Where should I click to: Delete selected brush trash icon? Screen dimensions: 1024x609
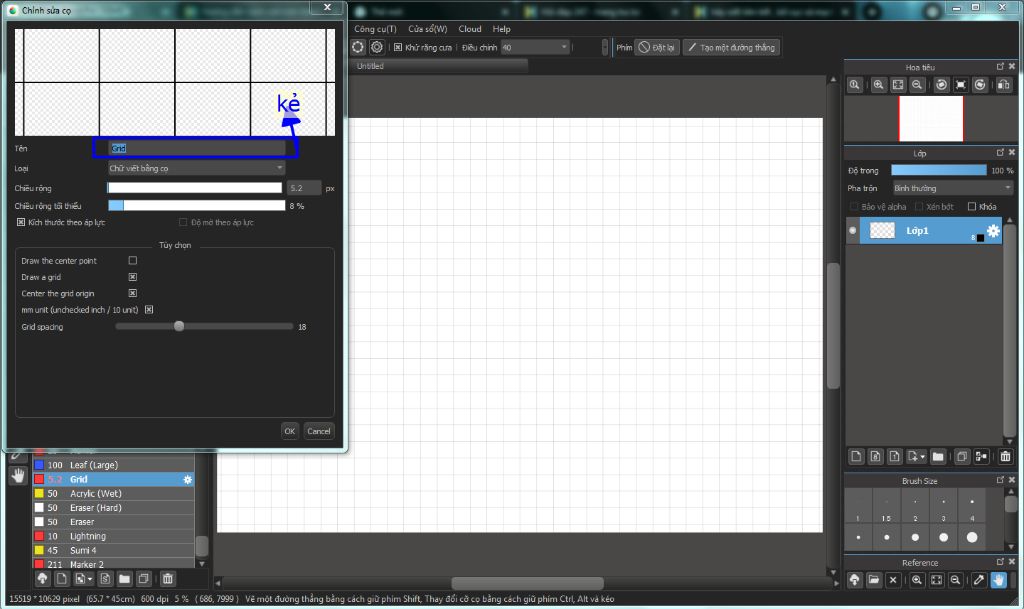[168, 579]
